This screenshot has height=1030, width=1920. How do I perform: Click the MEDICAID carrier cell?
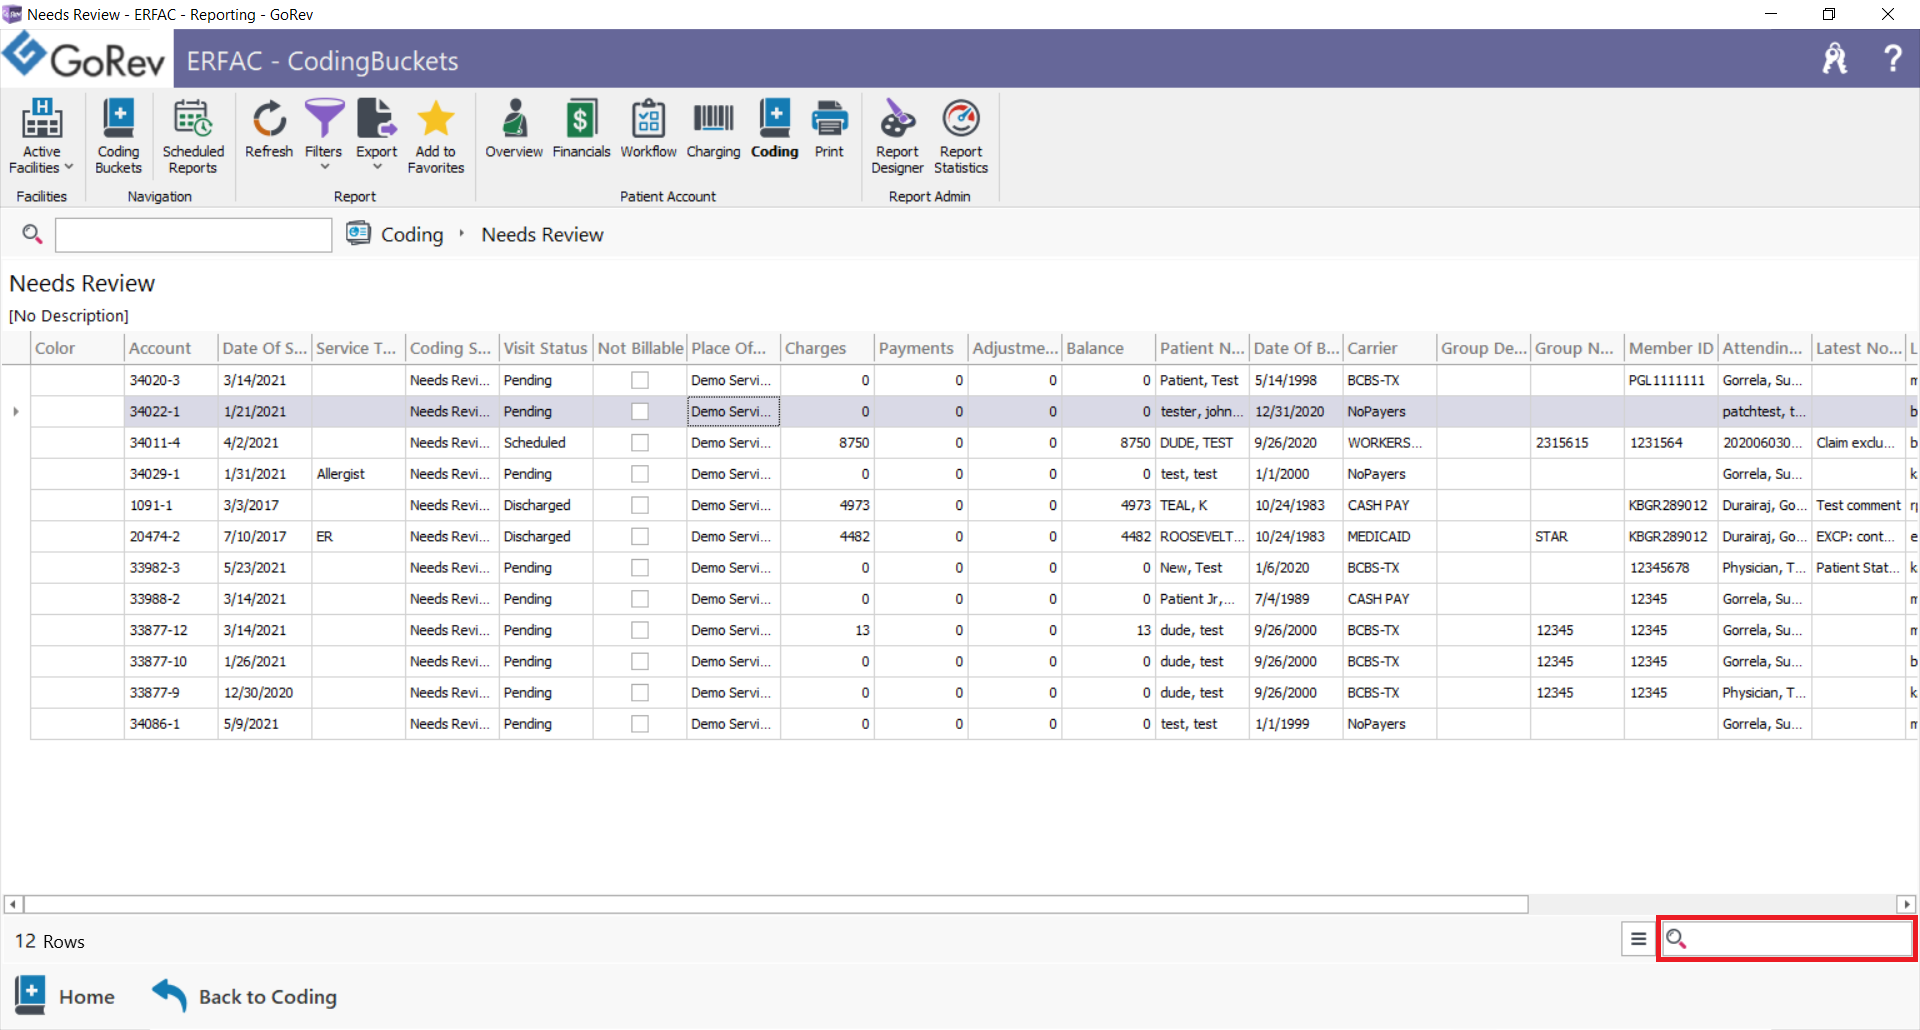(x=1389, y=536)
